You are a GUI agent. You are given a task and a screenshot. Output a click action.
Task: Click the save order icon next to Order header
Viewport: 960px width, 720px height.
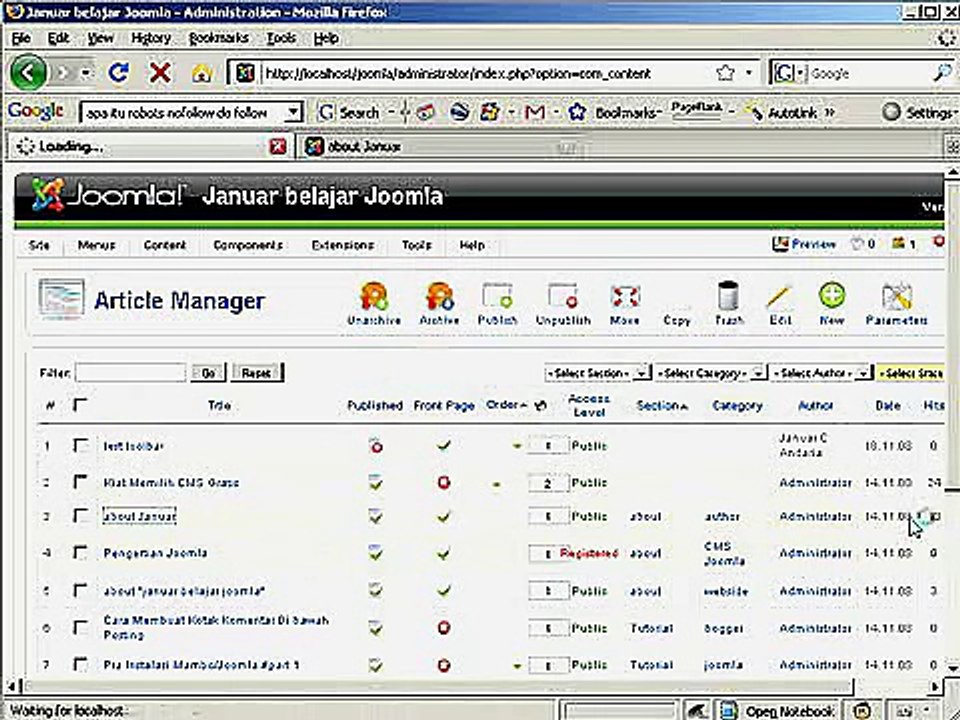tap(540, 405)
